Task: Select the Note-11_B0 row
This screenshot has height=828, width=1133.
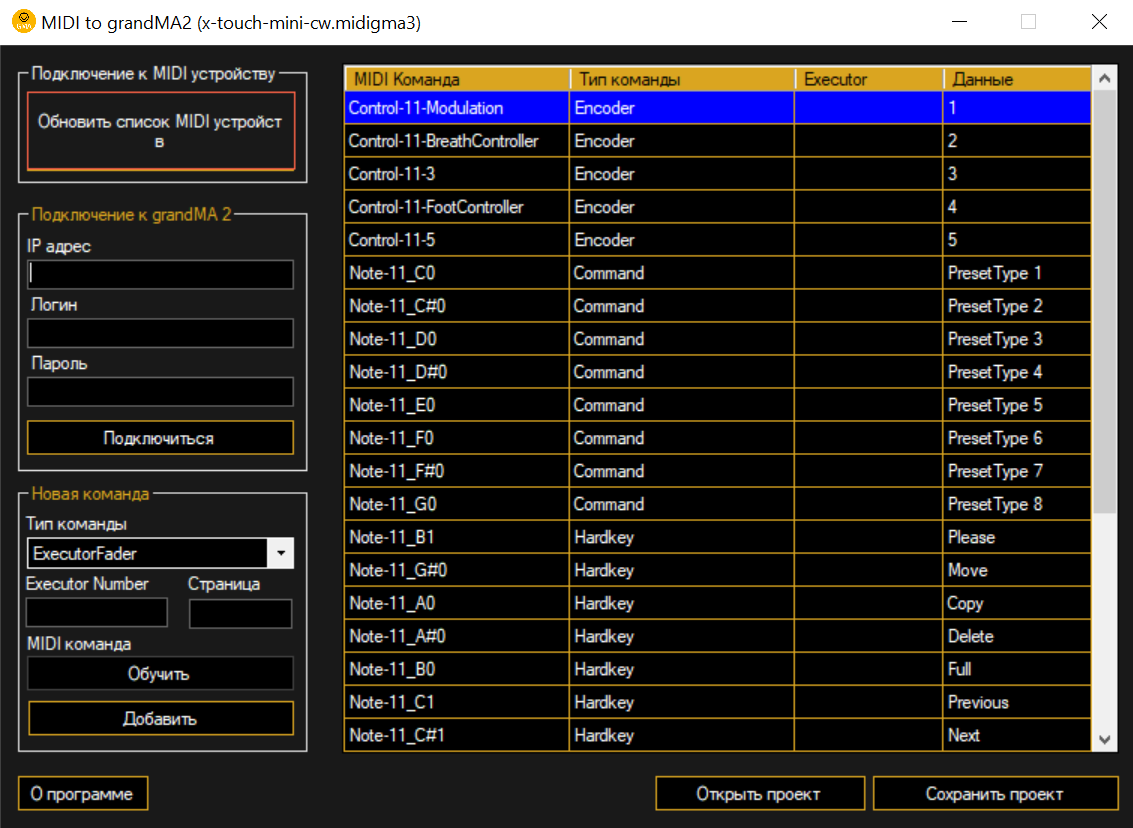Action: pos(718,669)
